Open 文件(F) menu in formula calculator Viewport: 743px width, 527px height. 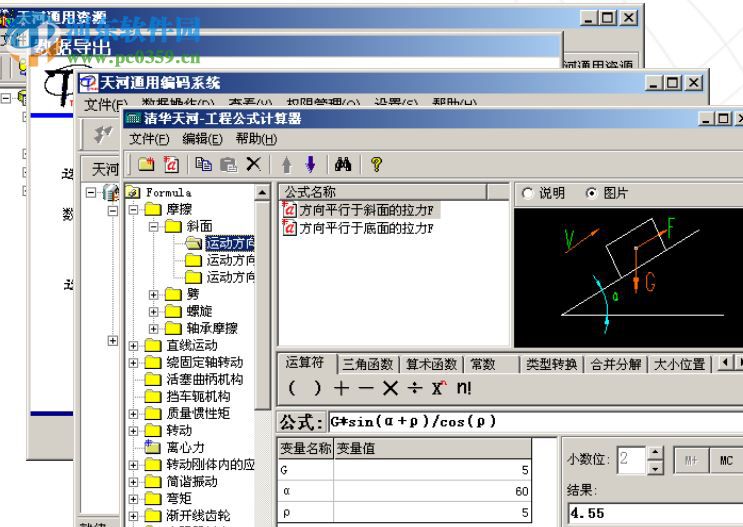149,139
